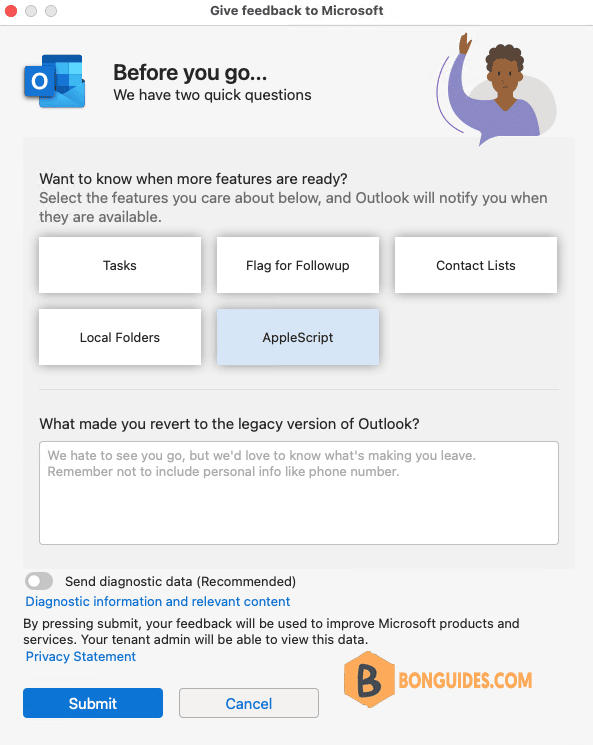Select the Local Folders tile

pyautogui.click(x=120, y=337)
